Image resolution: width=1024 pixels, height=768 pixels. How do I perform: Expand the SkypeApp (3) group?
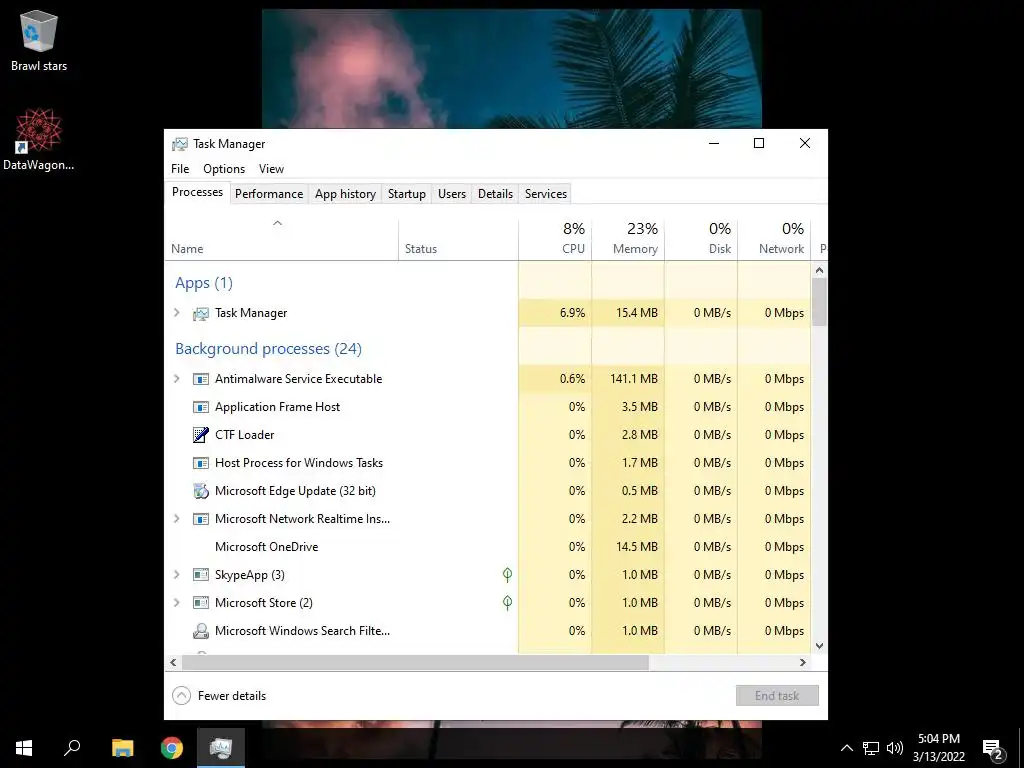point(176,575)
